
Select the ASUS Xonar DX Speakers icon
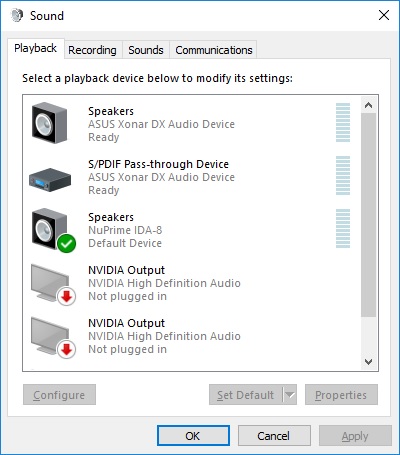click(49, 123)
